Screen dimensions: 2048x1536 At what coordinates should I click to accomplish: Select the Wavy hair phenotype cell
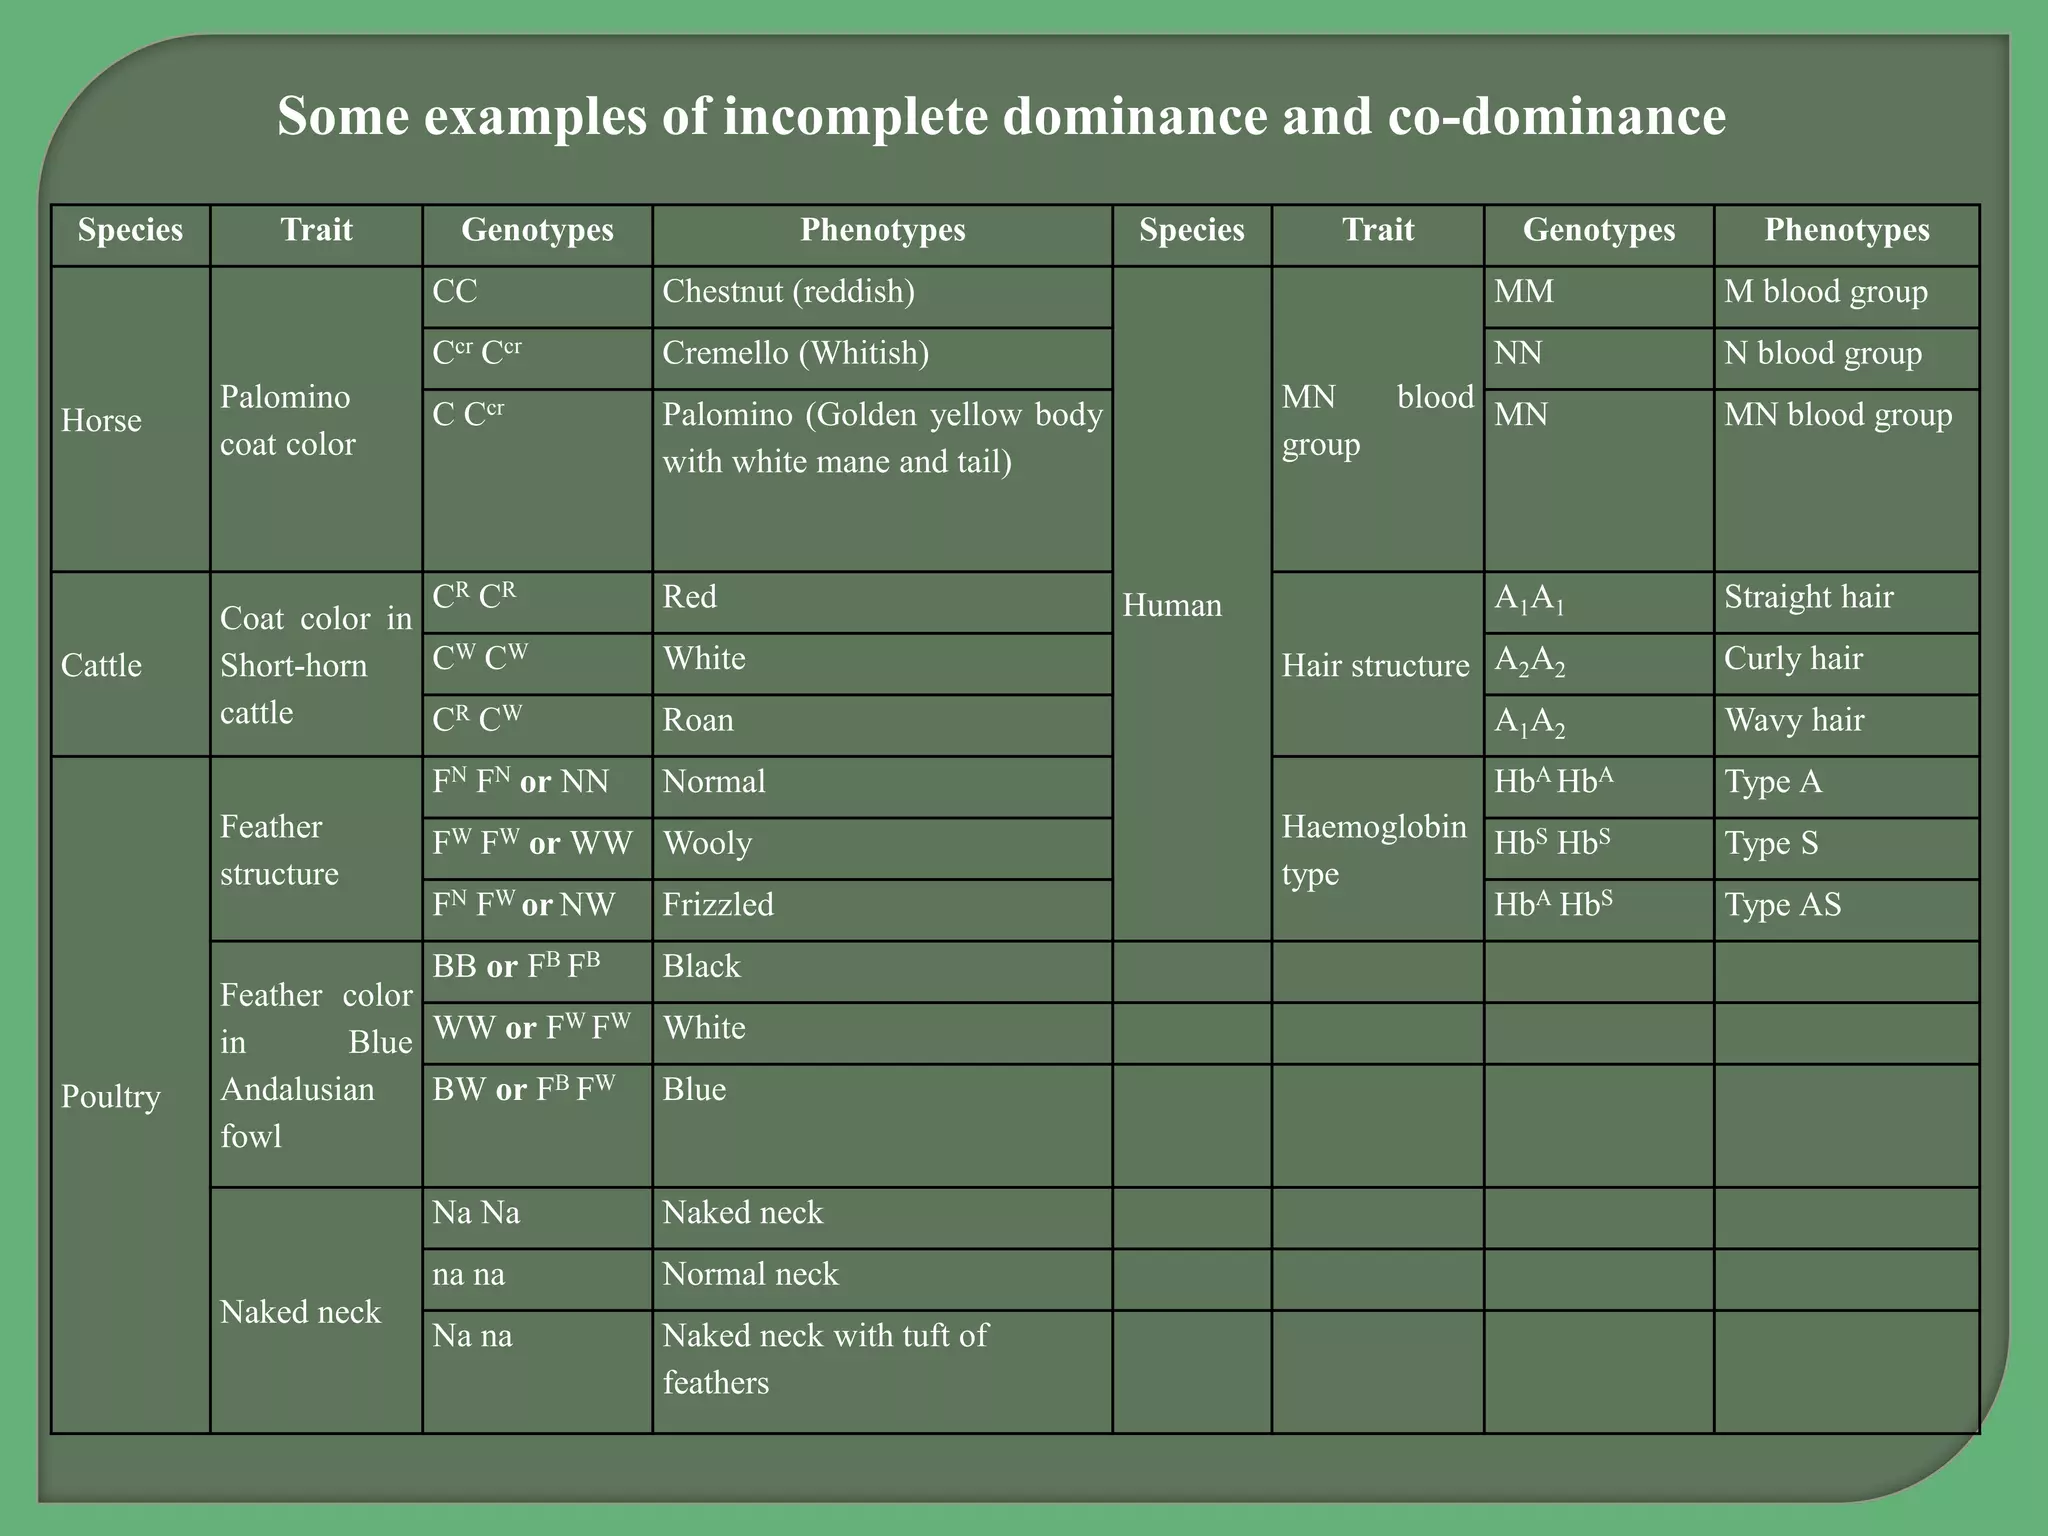tap(1794, 721)
